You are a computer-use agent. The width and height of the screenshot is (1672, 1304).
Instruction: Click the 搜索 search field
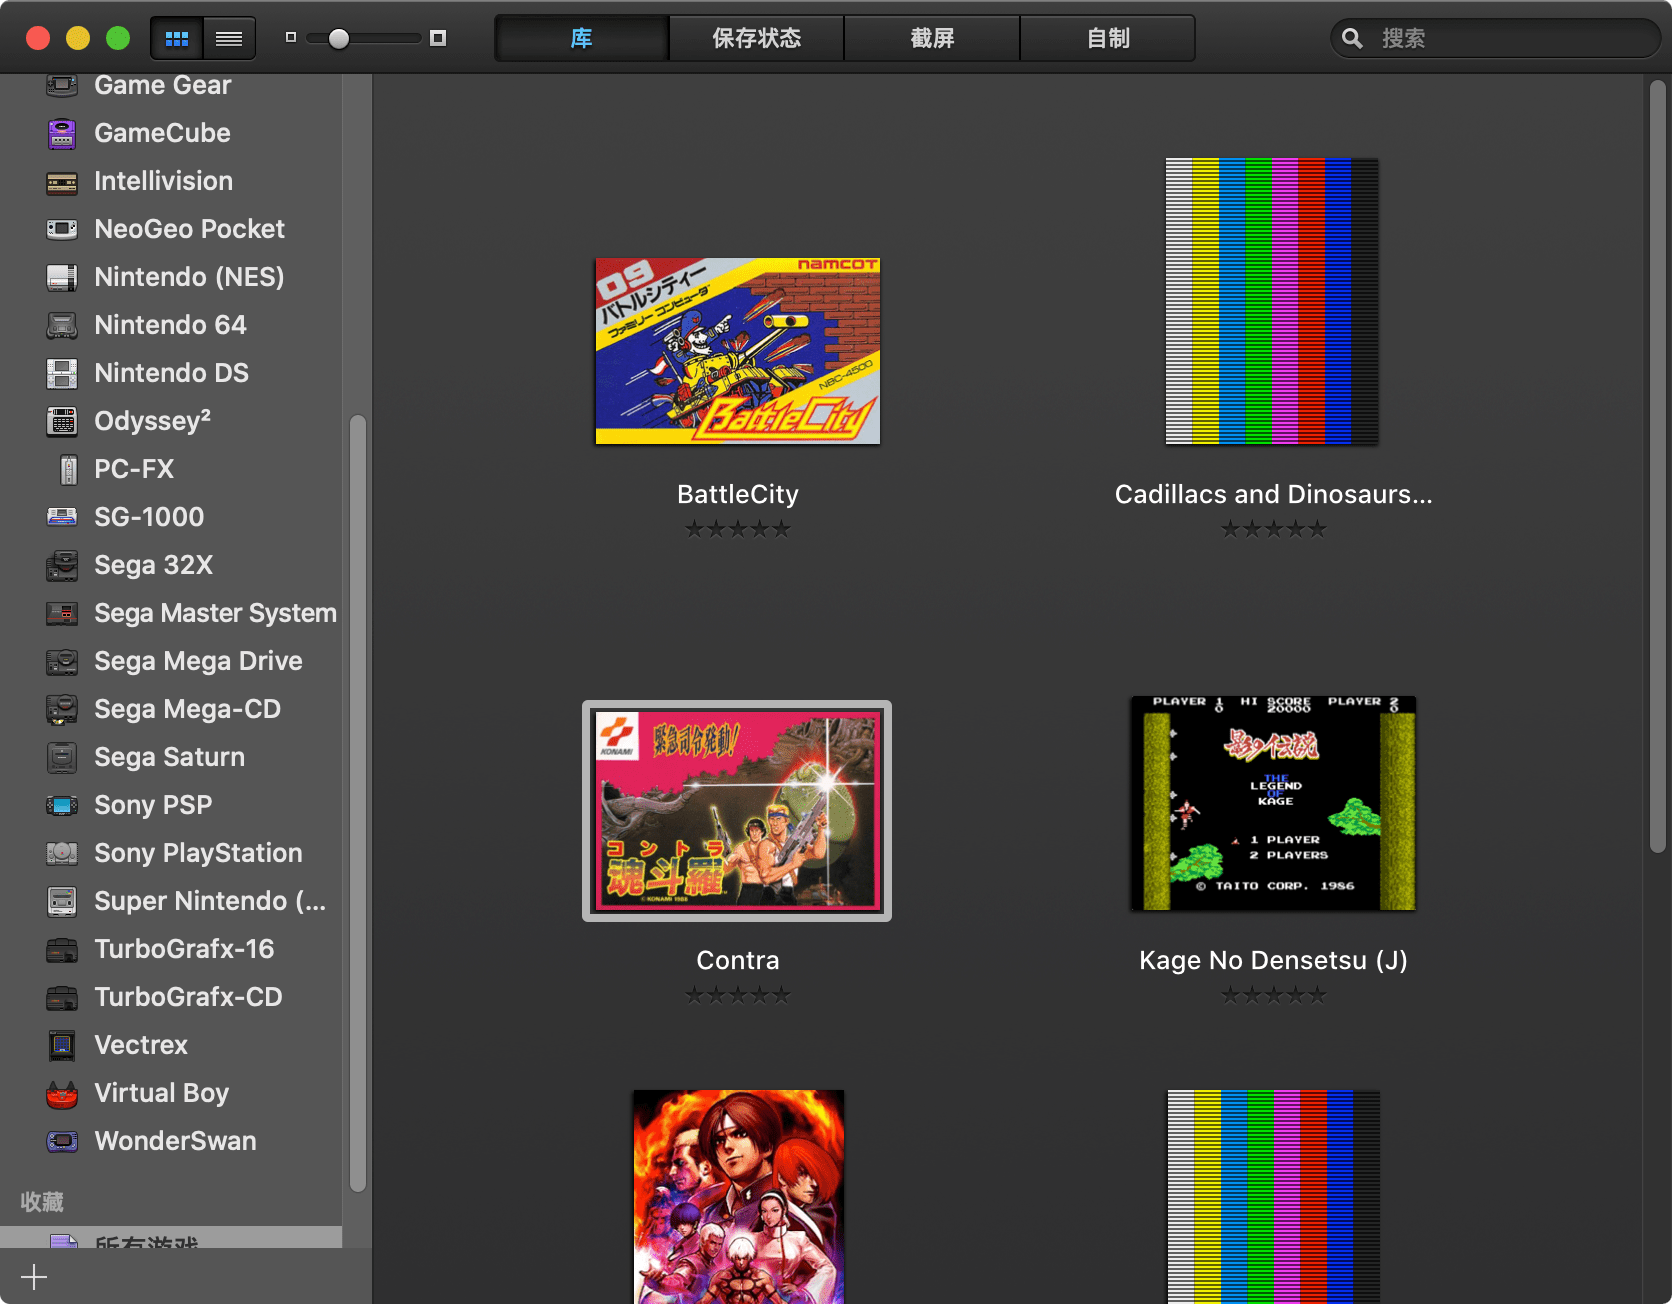(1495, 38)
